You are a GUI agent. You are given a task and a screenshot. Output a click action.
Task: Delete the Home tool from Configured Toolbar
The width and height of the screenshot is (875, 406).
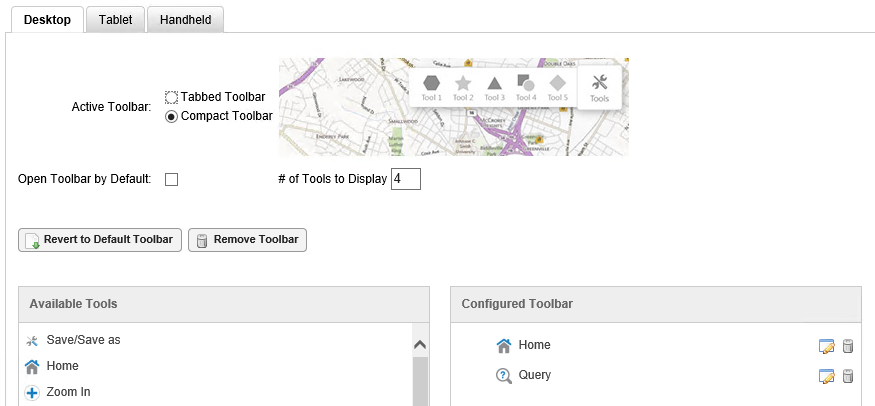click(848, 346)
